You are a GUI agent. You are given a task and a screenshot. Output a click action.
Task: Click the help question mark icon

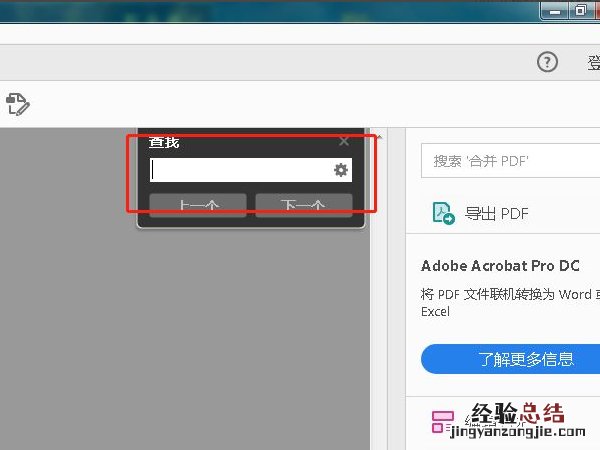pos(547,62)
